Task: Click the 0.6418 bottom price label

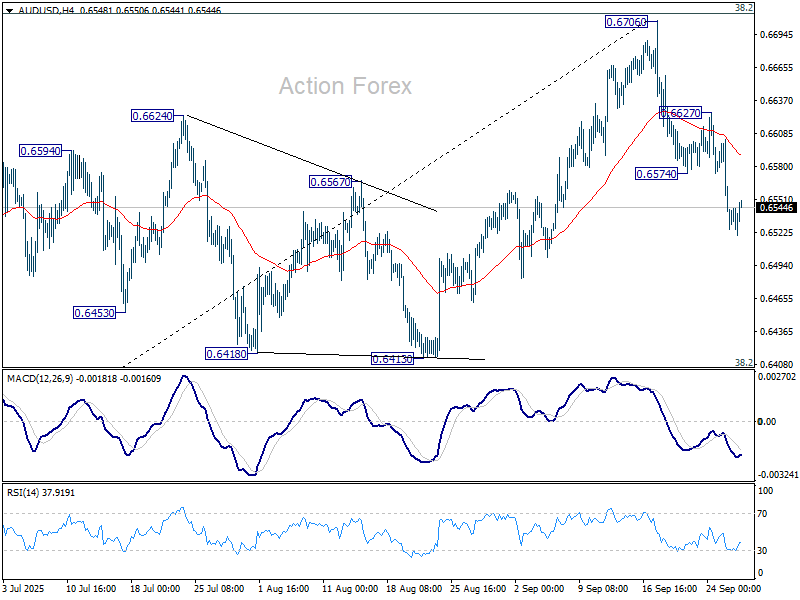Action: (226, 351)
